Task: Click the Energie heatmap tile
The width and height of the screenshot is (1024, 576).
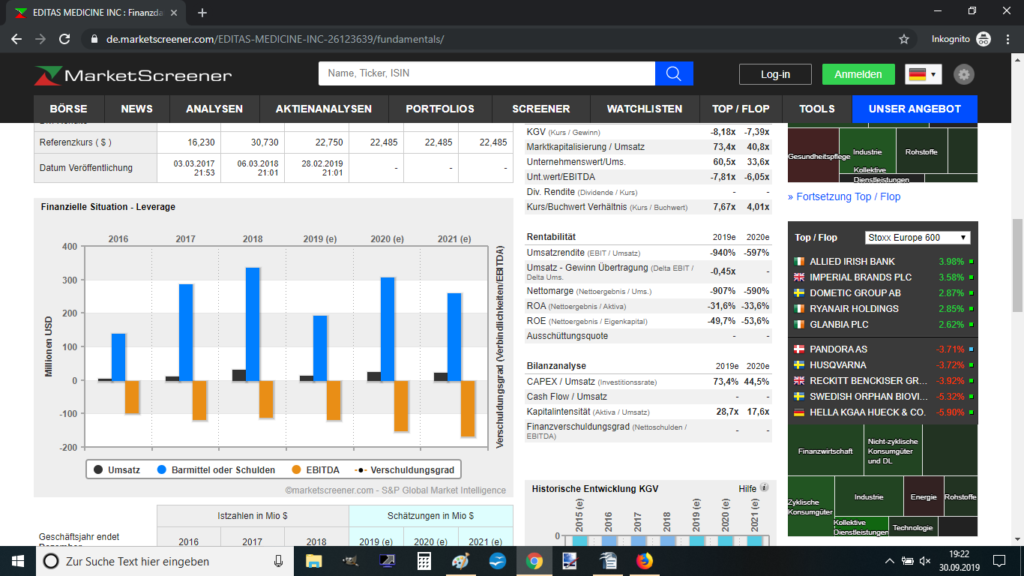Action: click(x=923, y=496)
